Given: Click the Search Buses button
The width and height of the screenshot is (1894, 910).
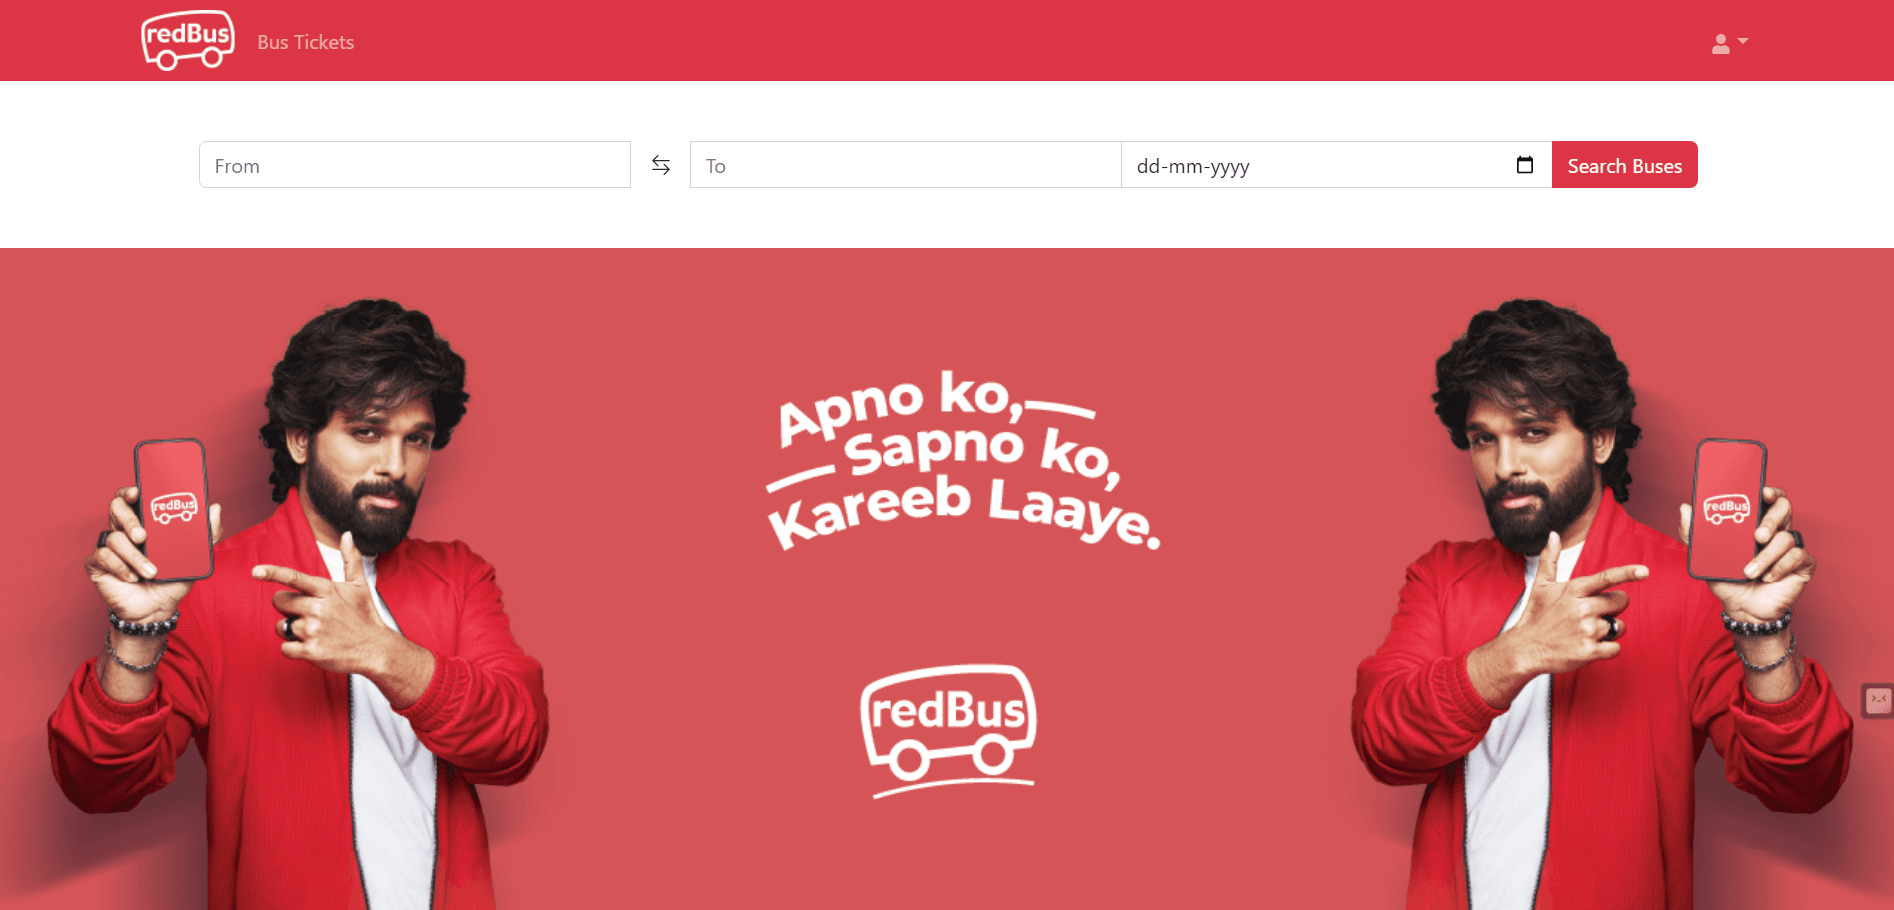Looking at the screenshot, I should pyautogui.click(x=1625, y=165).
